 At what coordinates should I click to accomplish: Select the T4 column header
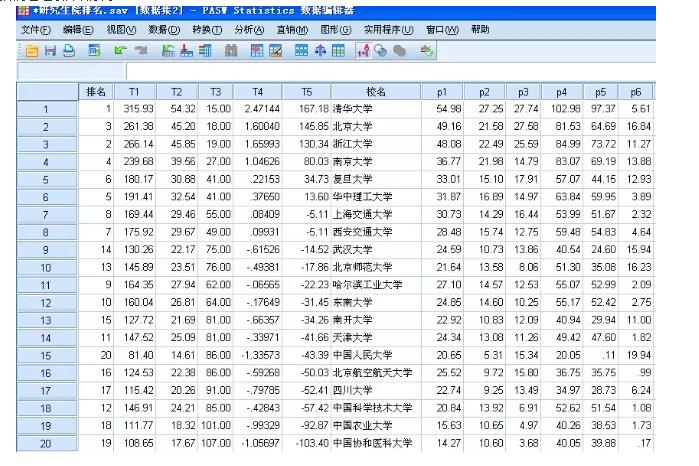pyautogui.click(x=258, y=92)
